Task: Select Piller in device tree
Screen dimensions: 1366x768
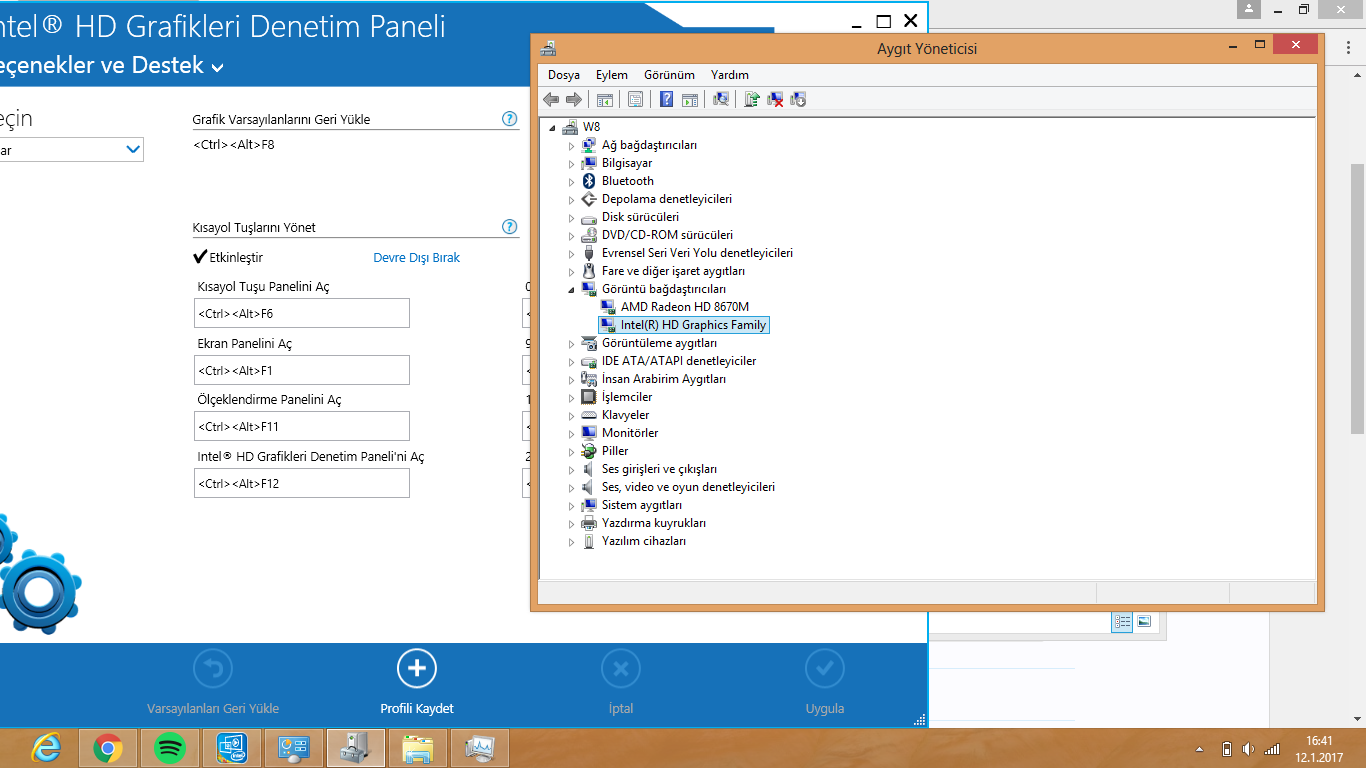Action: [615, 451]
